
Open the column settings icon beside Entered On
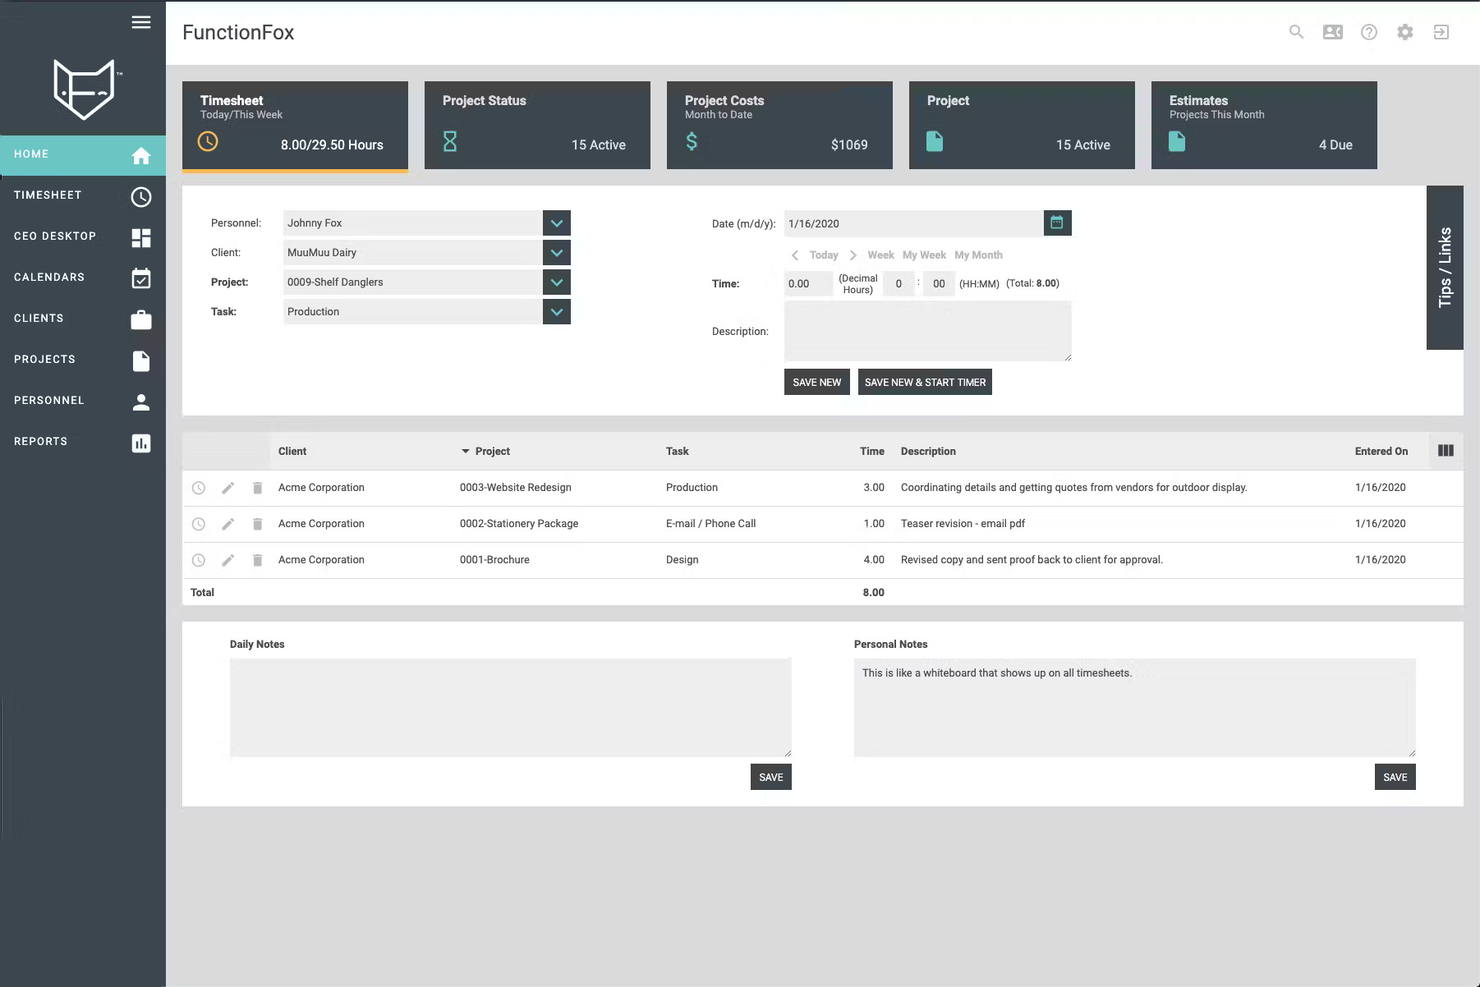click(1445, 451)
